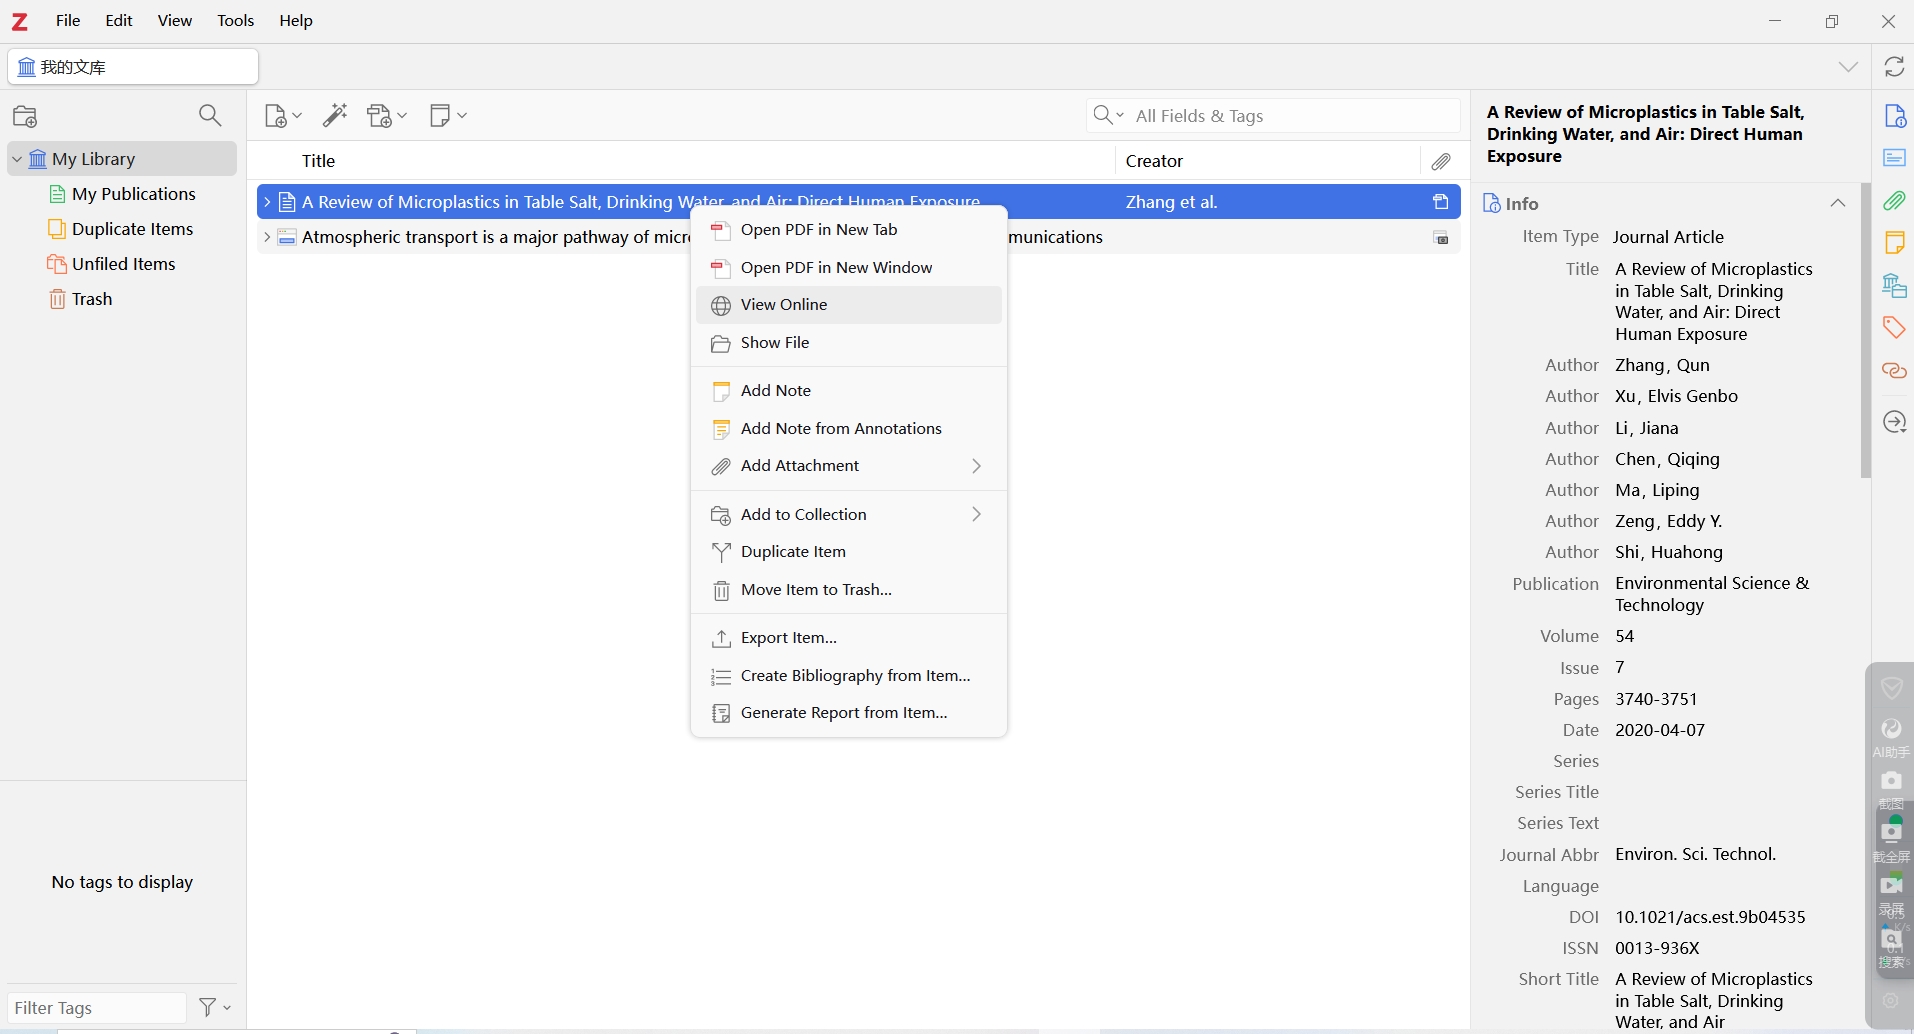Open the tag selector actions dropdown

(215, 1008)
